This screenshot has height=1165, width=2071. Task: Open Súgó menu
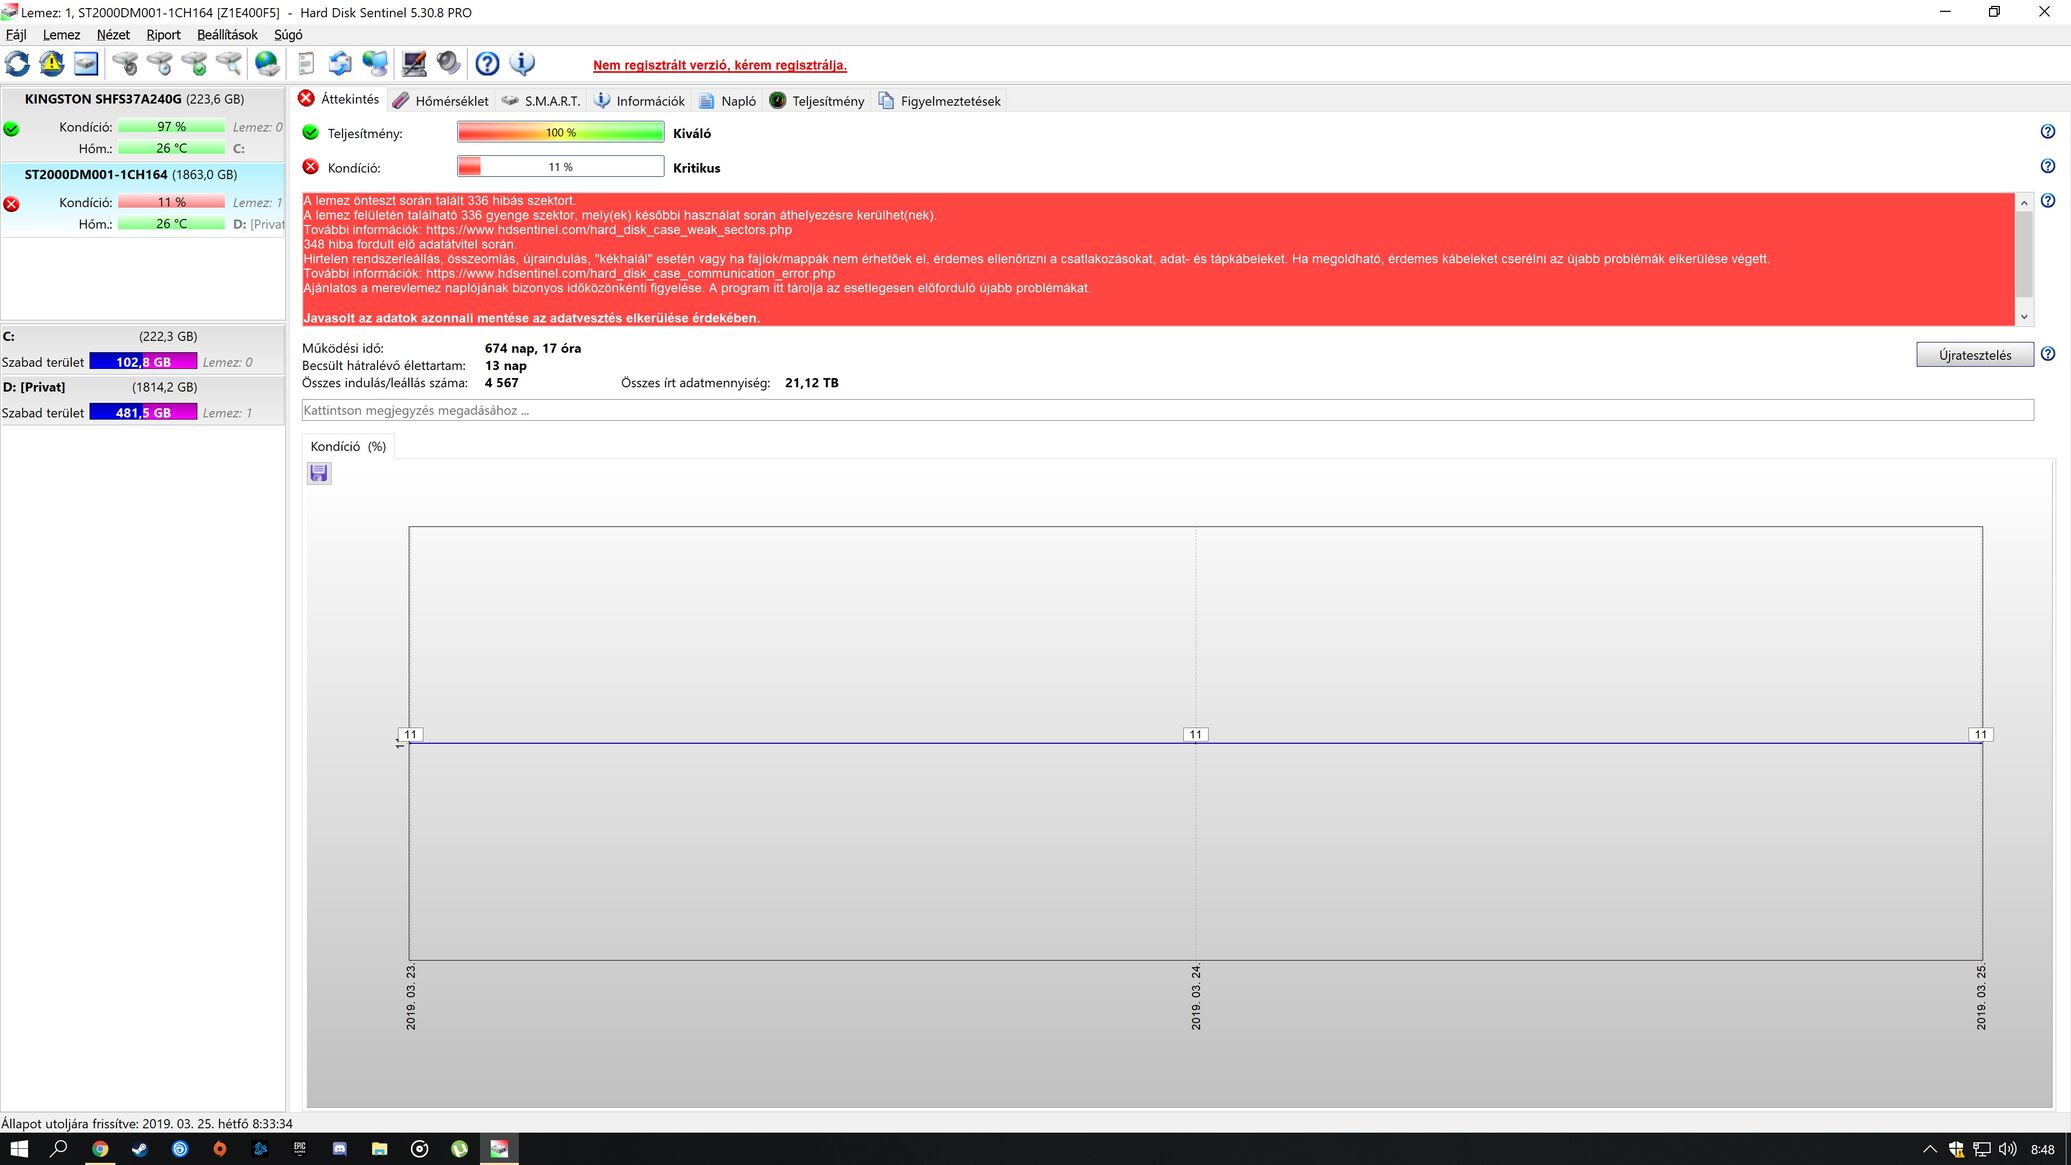pyautogui.click(x=288, y=35)
